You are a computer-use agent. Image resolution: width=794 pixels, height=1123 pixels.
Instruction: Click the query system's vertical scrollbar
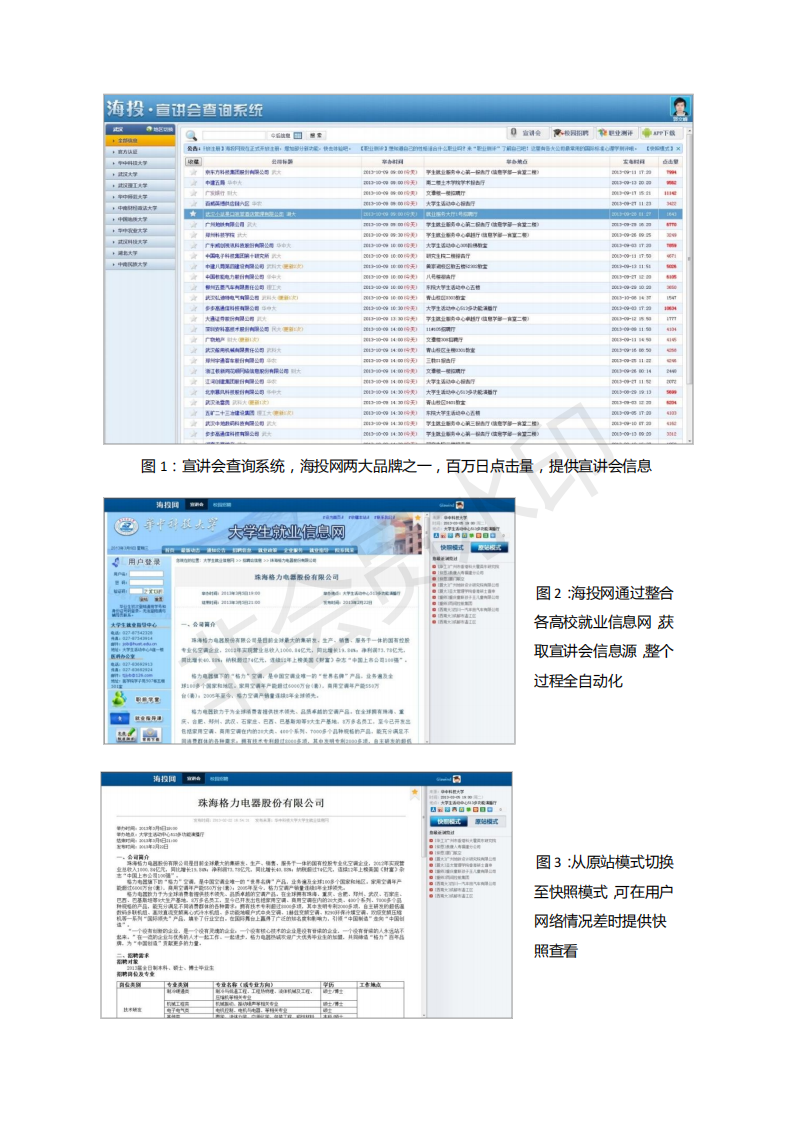[688, 286]
